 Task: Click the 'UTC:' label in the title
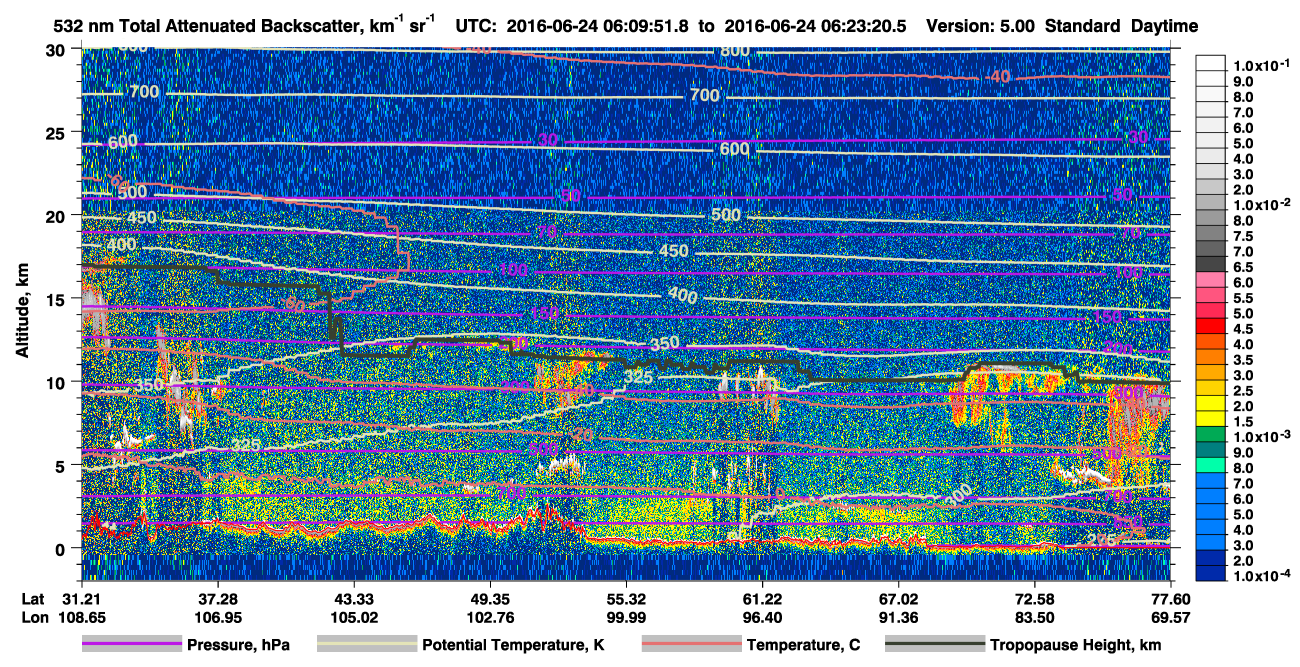(x=476, y=26)
